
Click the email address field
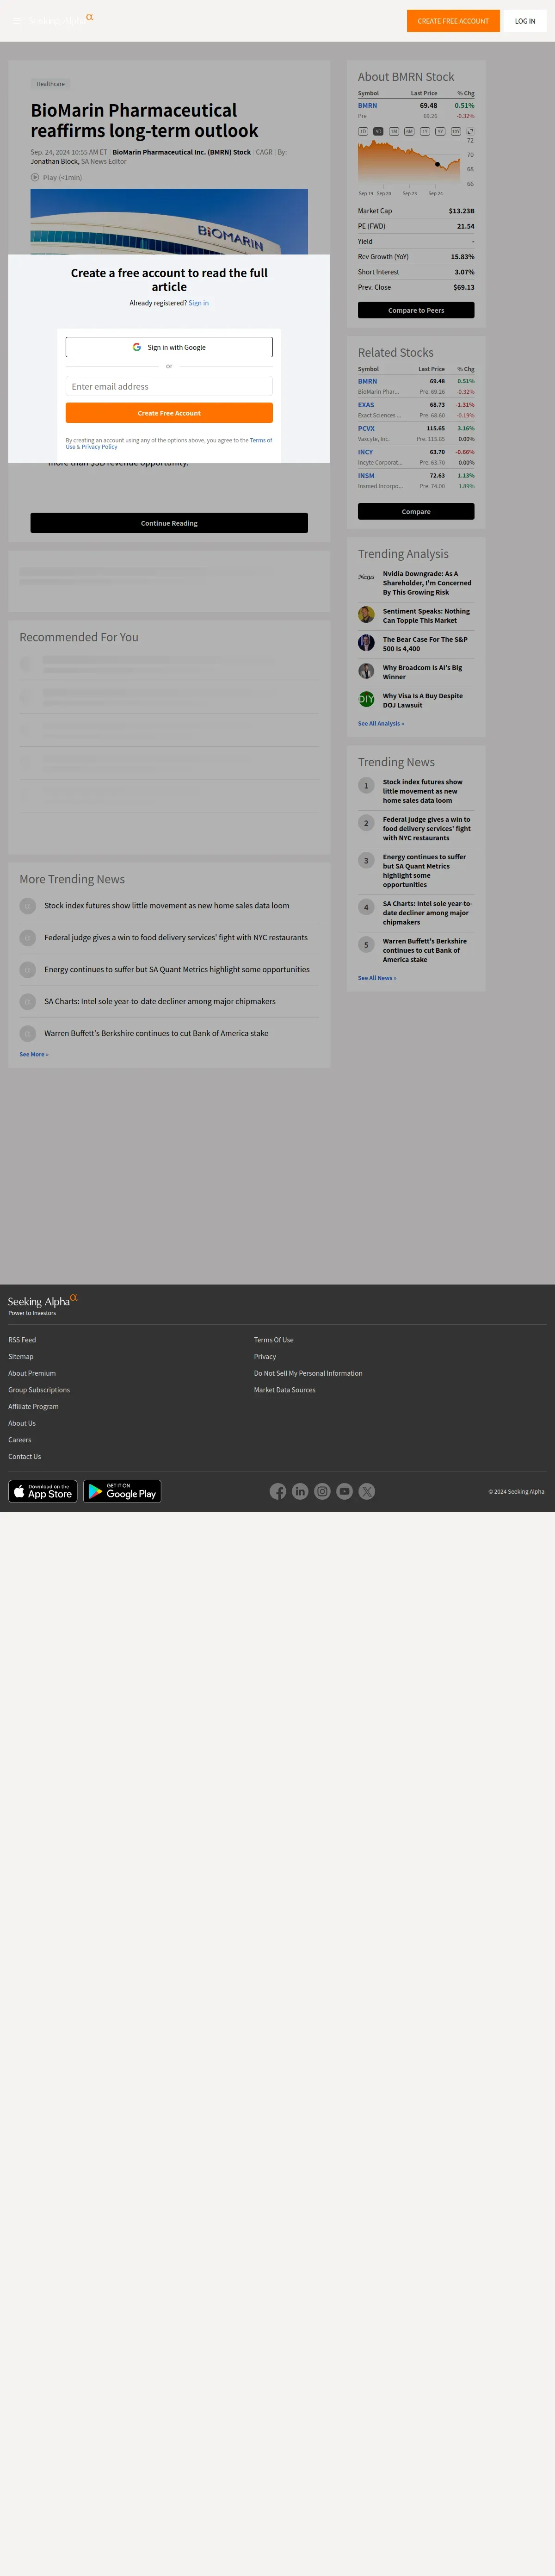point(169,386)
